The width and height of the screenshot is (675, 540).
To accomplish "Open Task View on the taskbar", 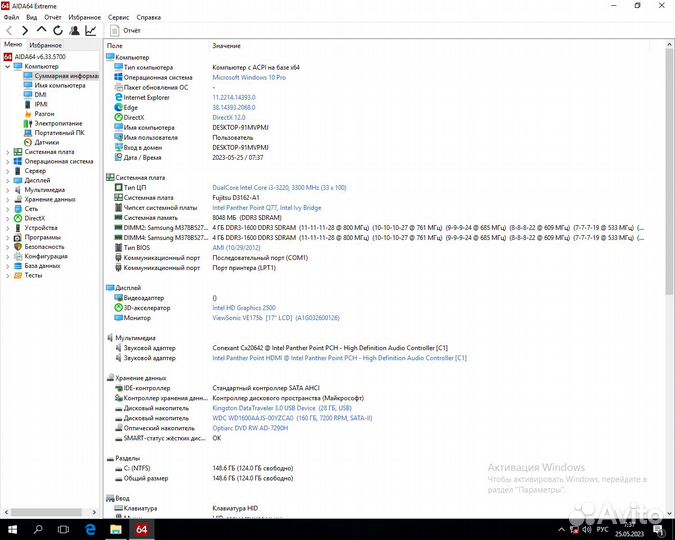I will click(63, 529).
